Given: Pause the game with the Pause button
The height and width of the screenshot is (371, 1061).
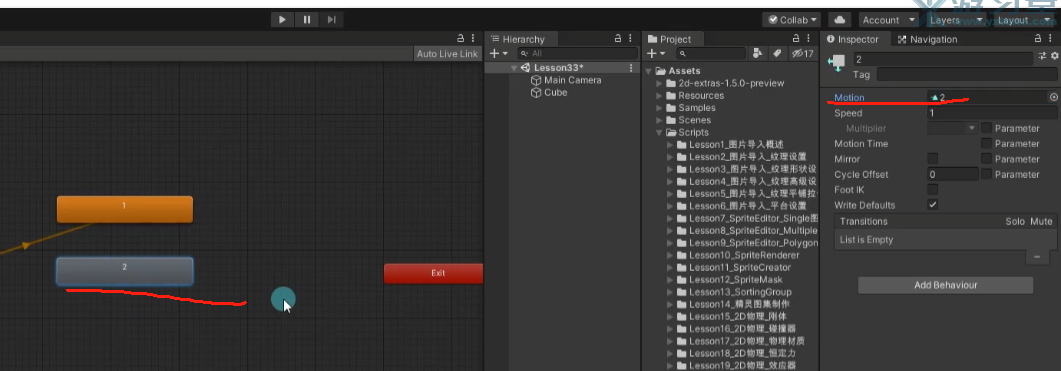Looking at the screenshot, I should point(307,20).
